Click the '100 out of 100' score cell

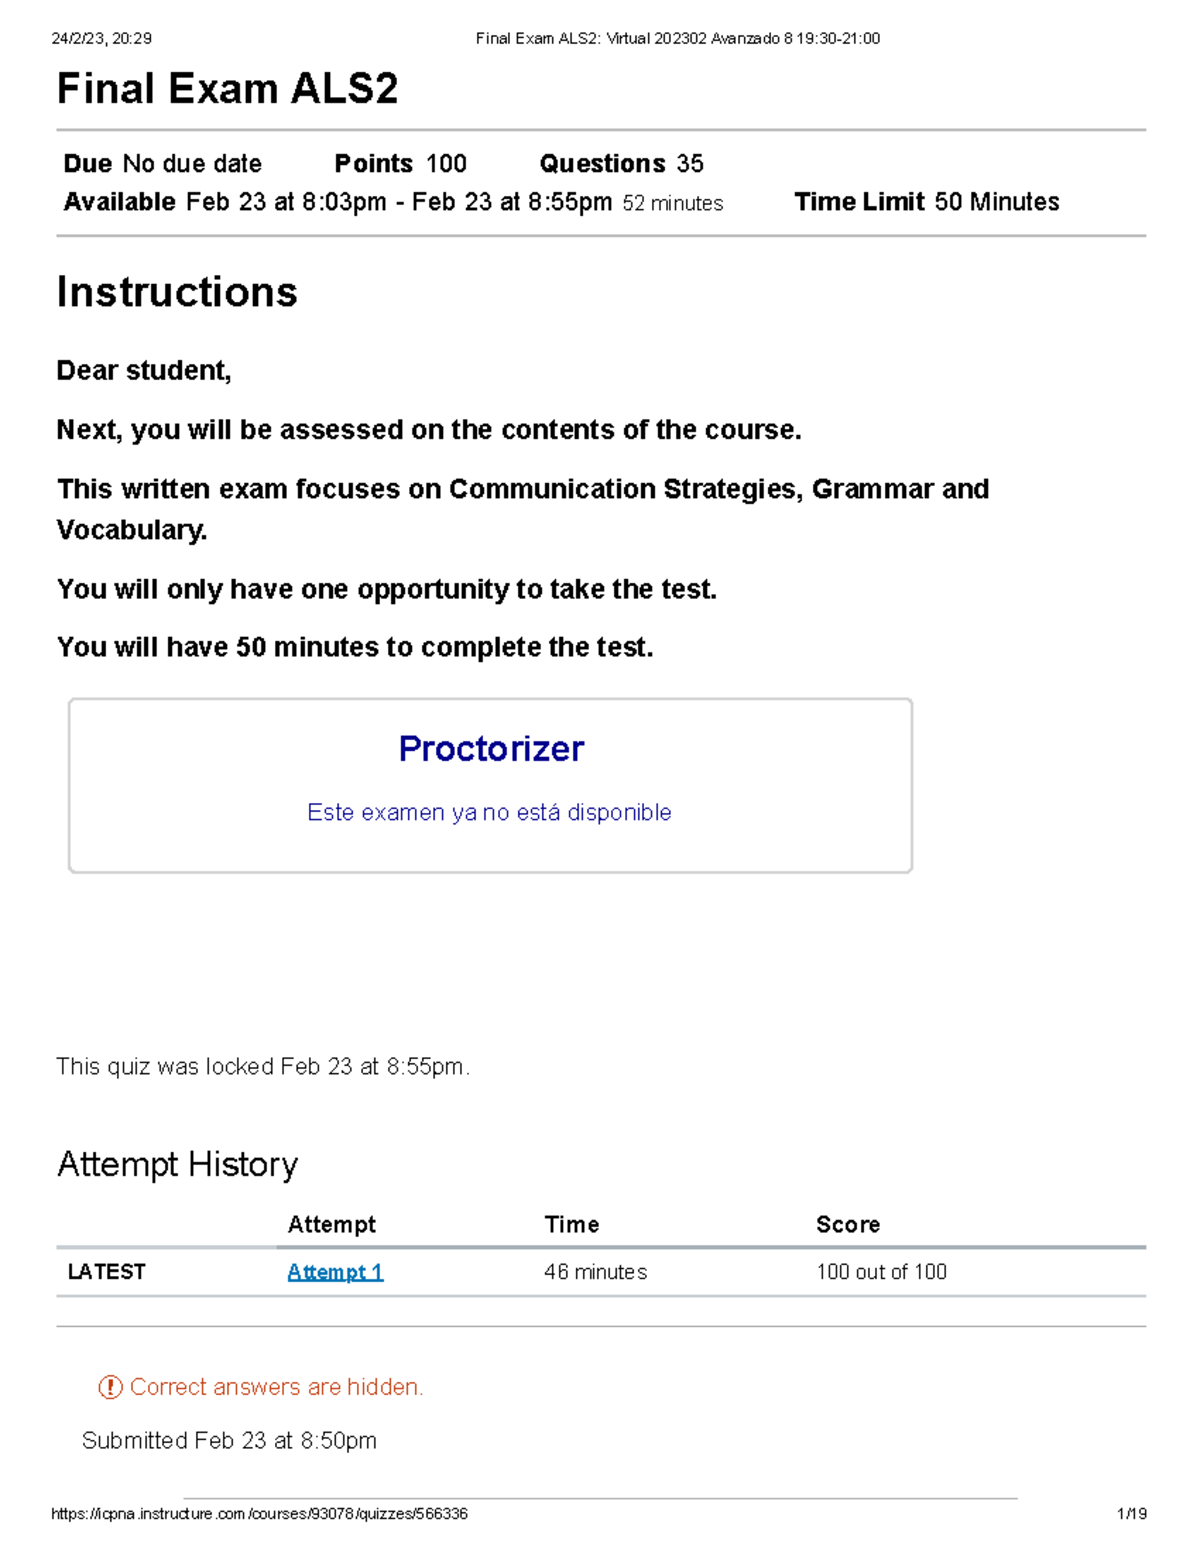881,1272
